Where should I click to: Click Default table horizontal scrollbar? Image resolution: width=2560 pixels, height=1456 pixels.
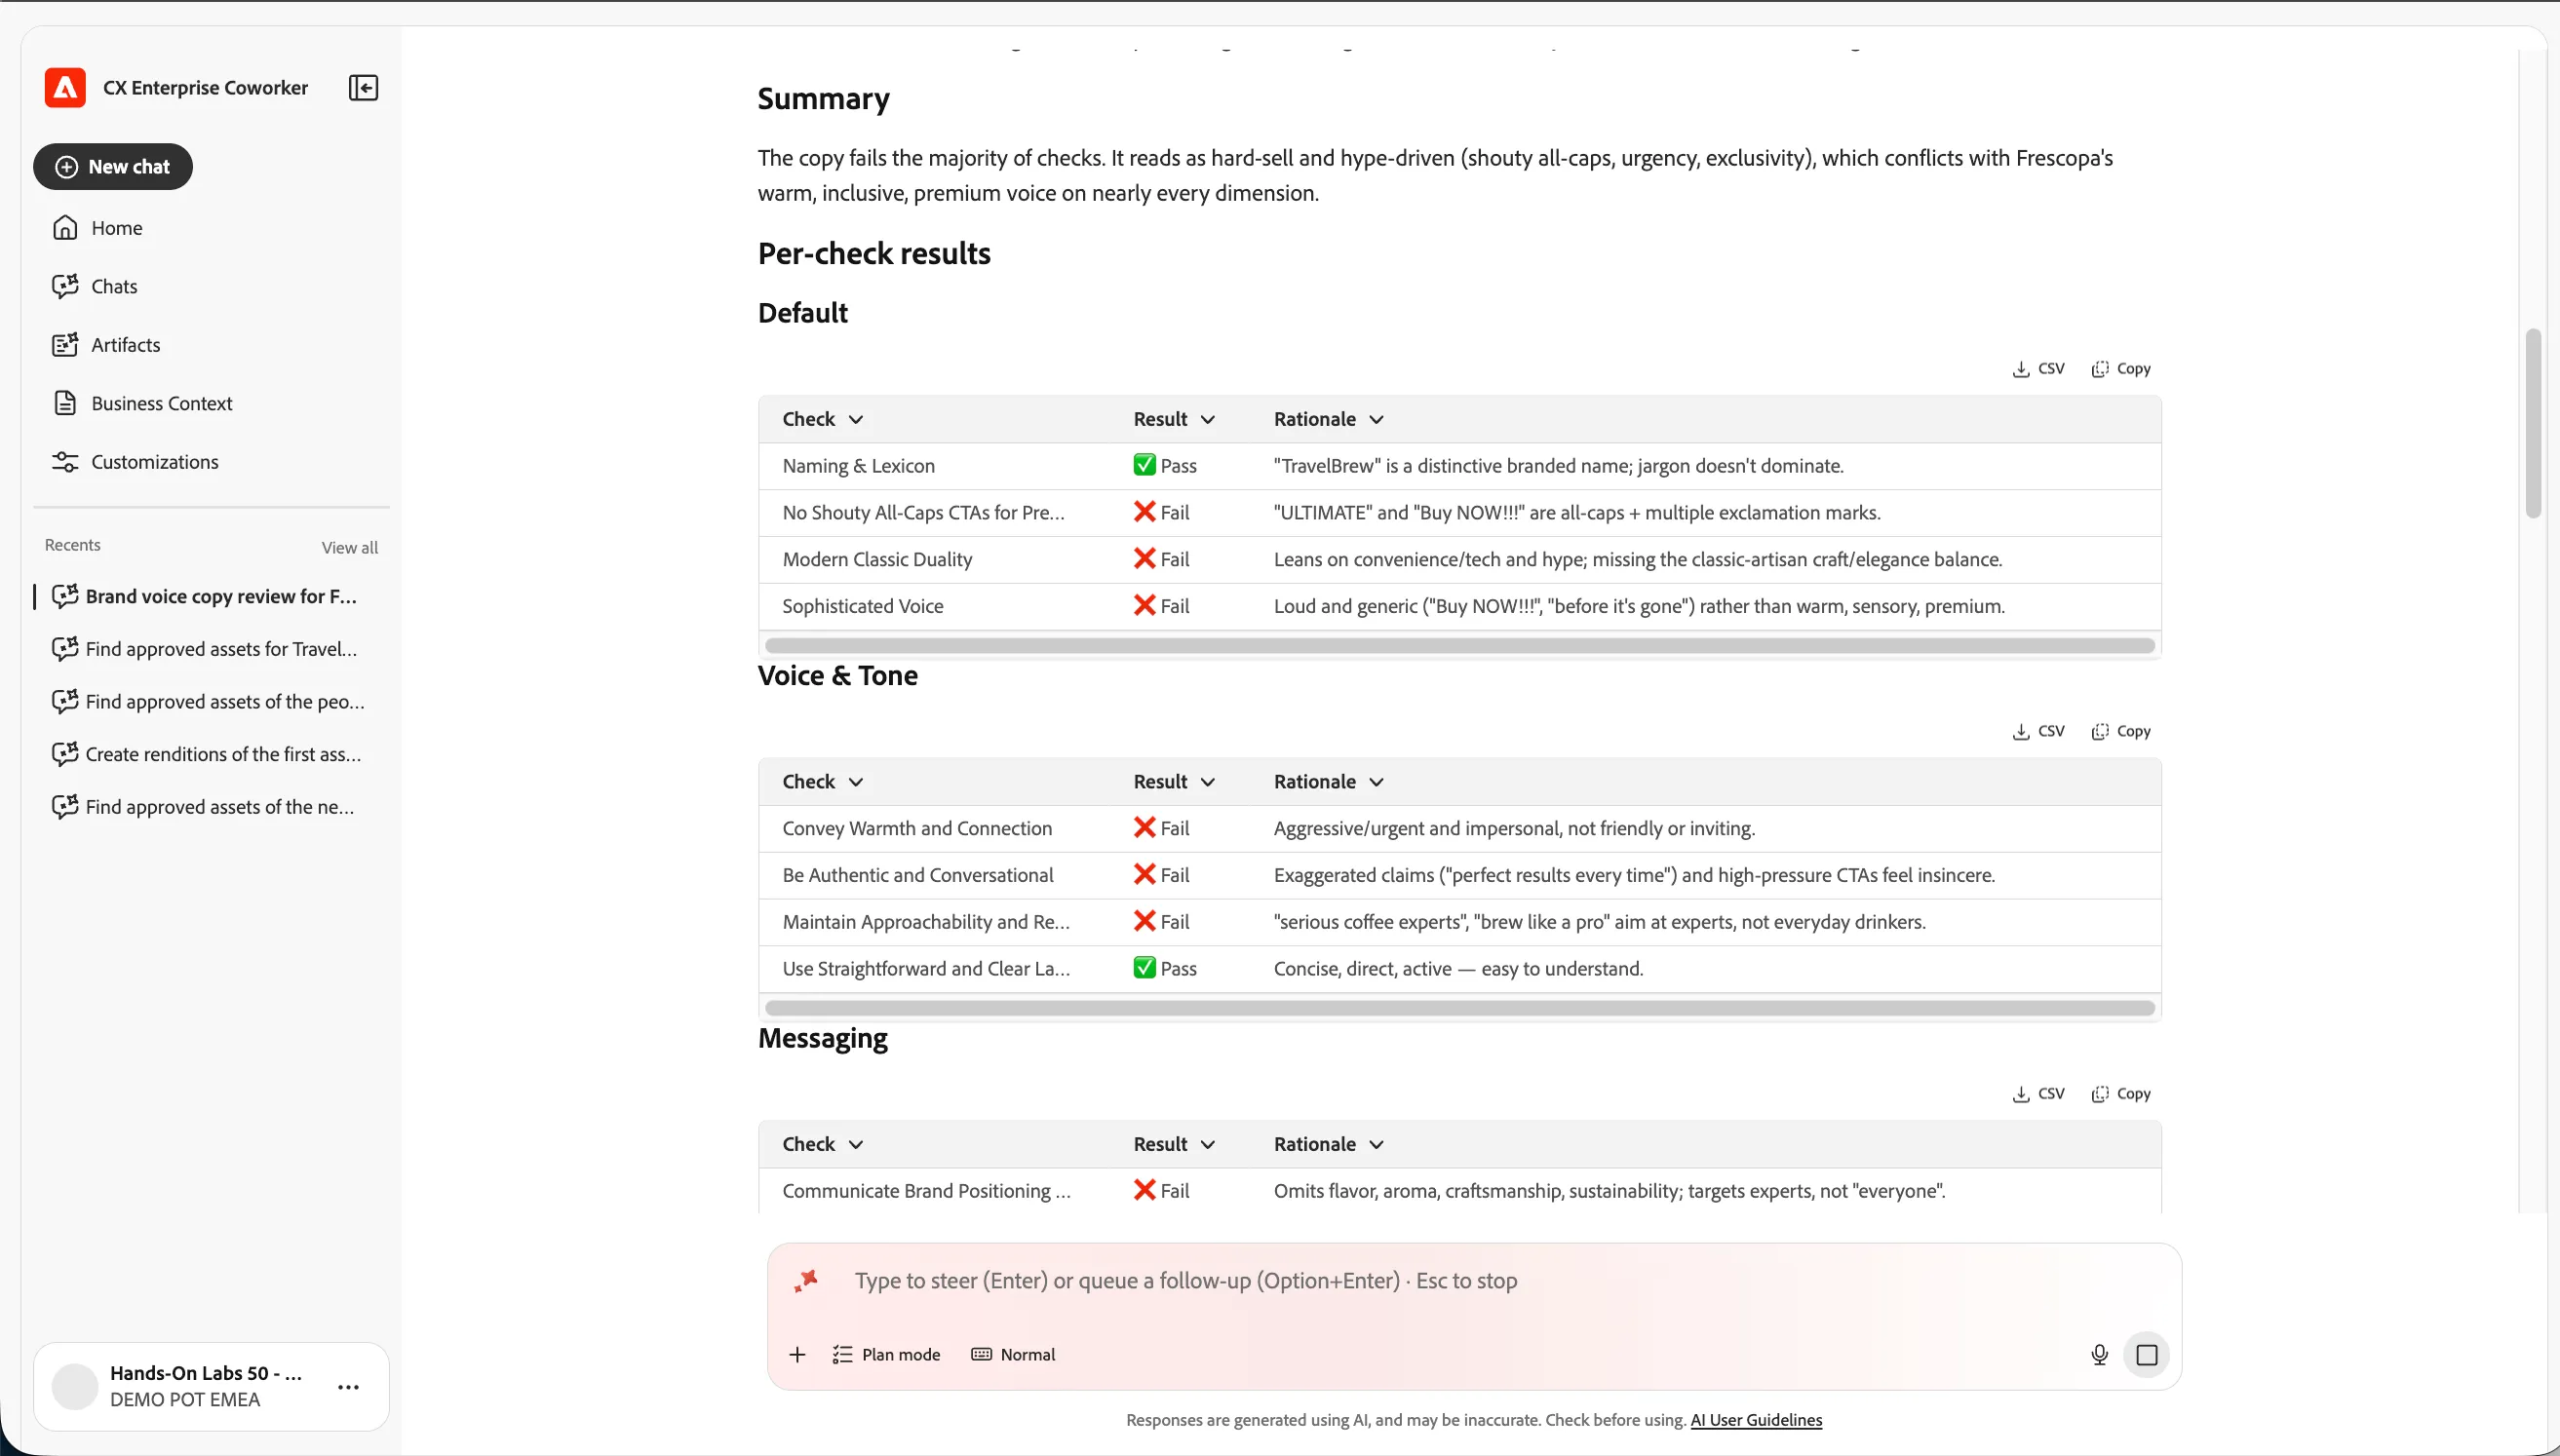coord(1459,646)
